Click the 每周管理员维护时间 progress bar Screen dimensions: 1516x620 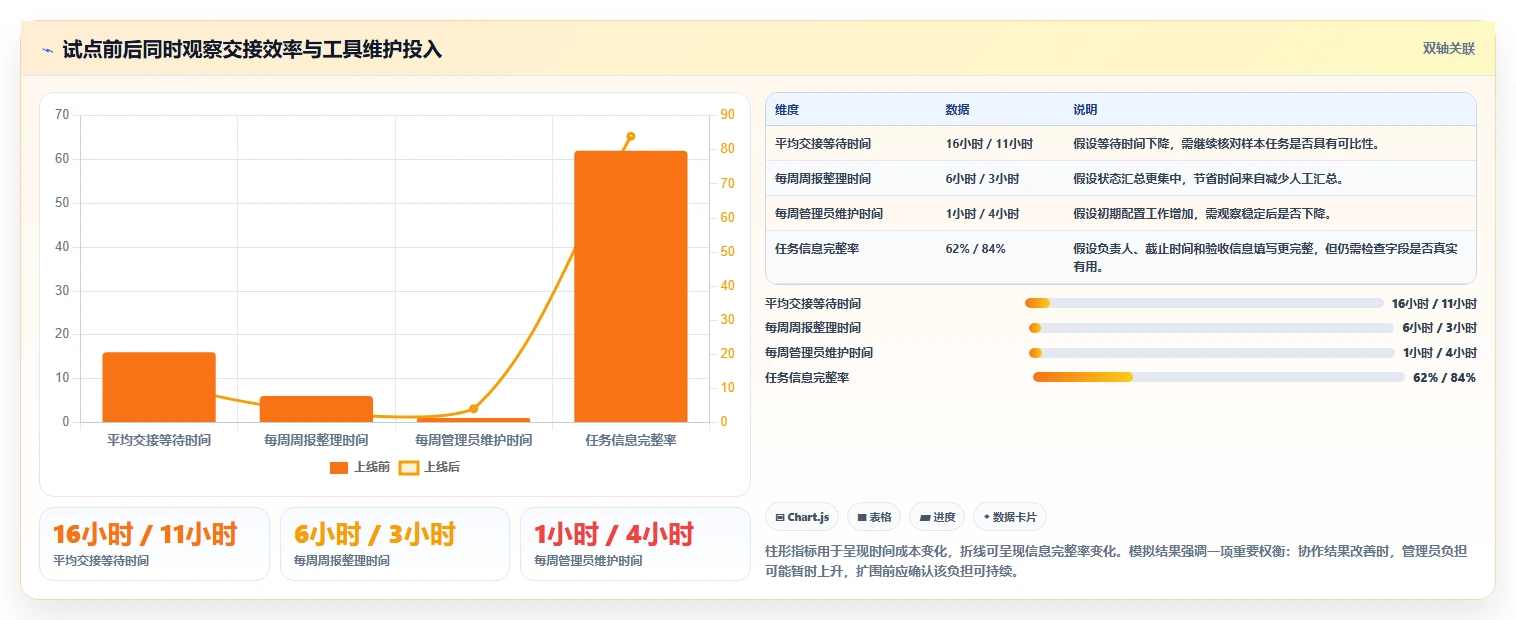coord(1211,353)
